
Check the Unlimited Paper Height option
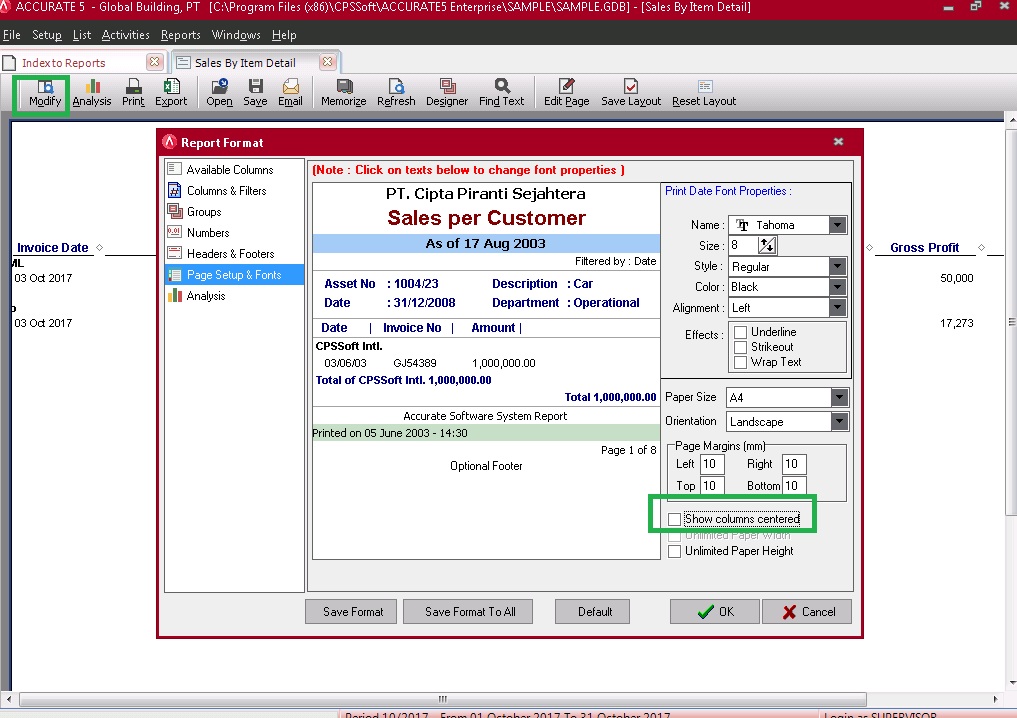[675, 551]
